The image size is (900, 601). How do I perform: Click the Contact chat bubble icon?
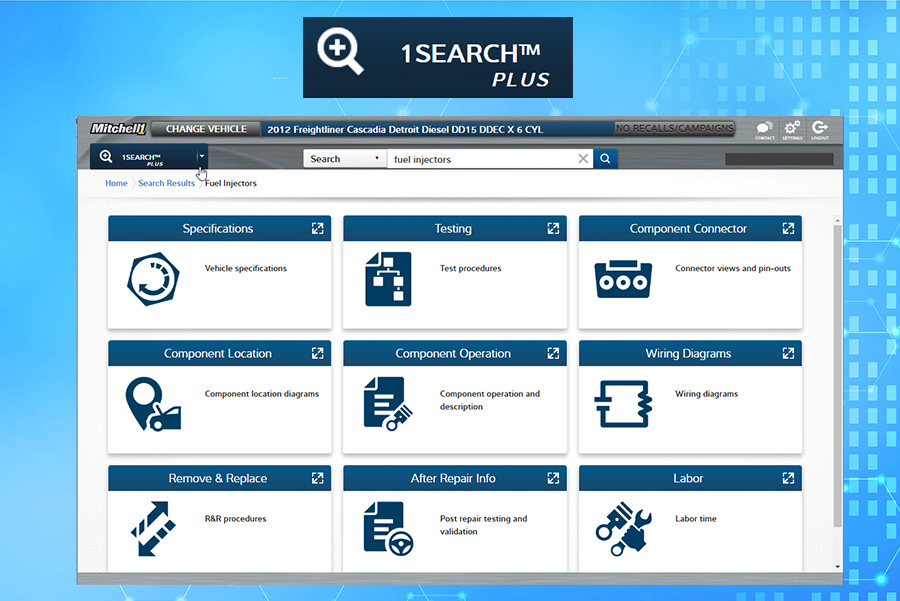tap(764, 129)
